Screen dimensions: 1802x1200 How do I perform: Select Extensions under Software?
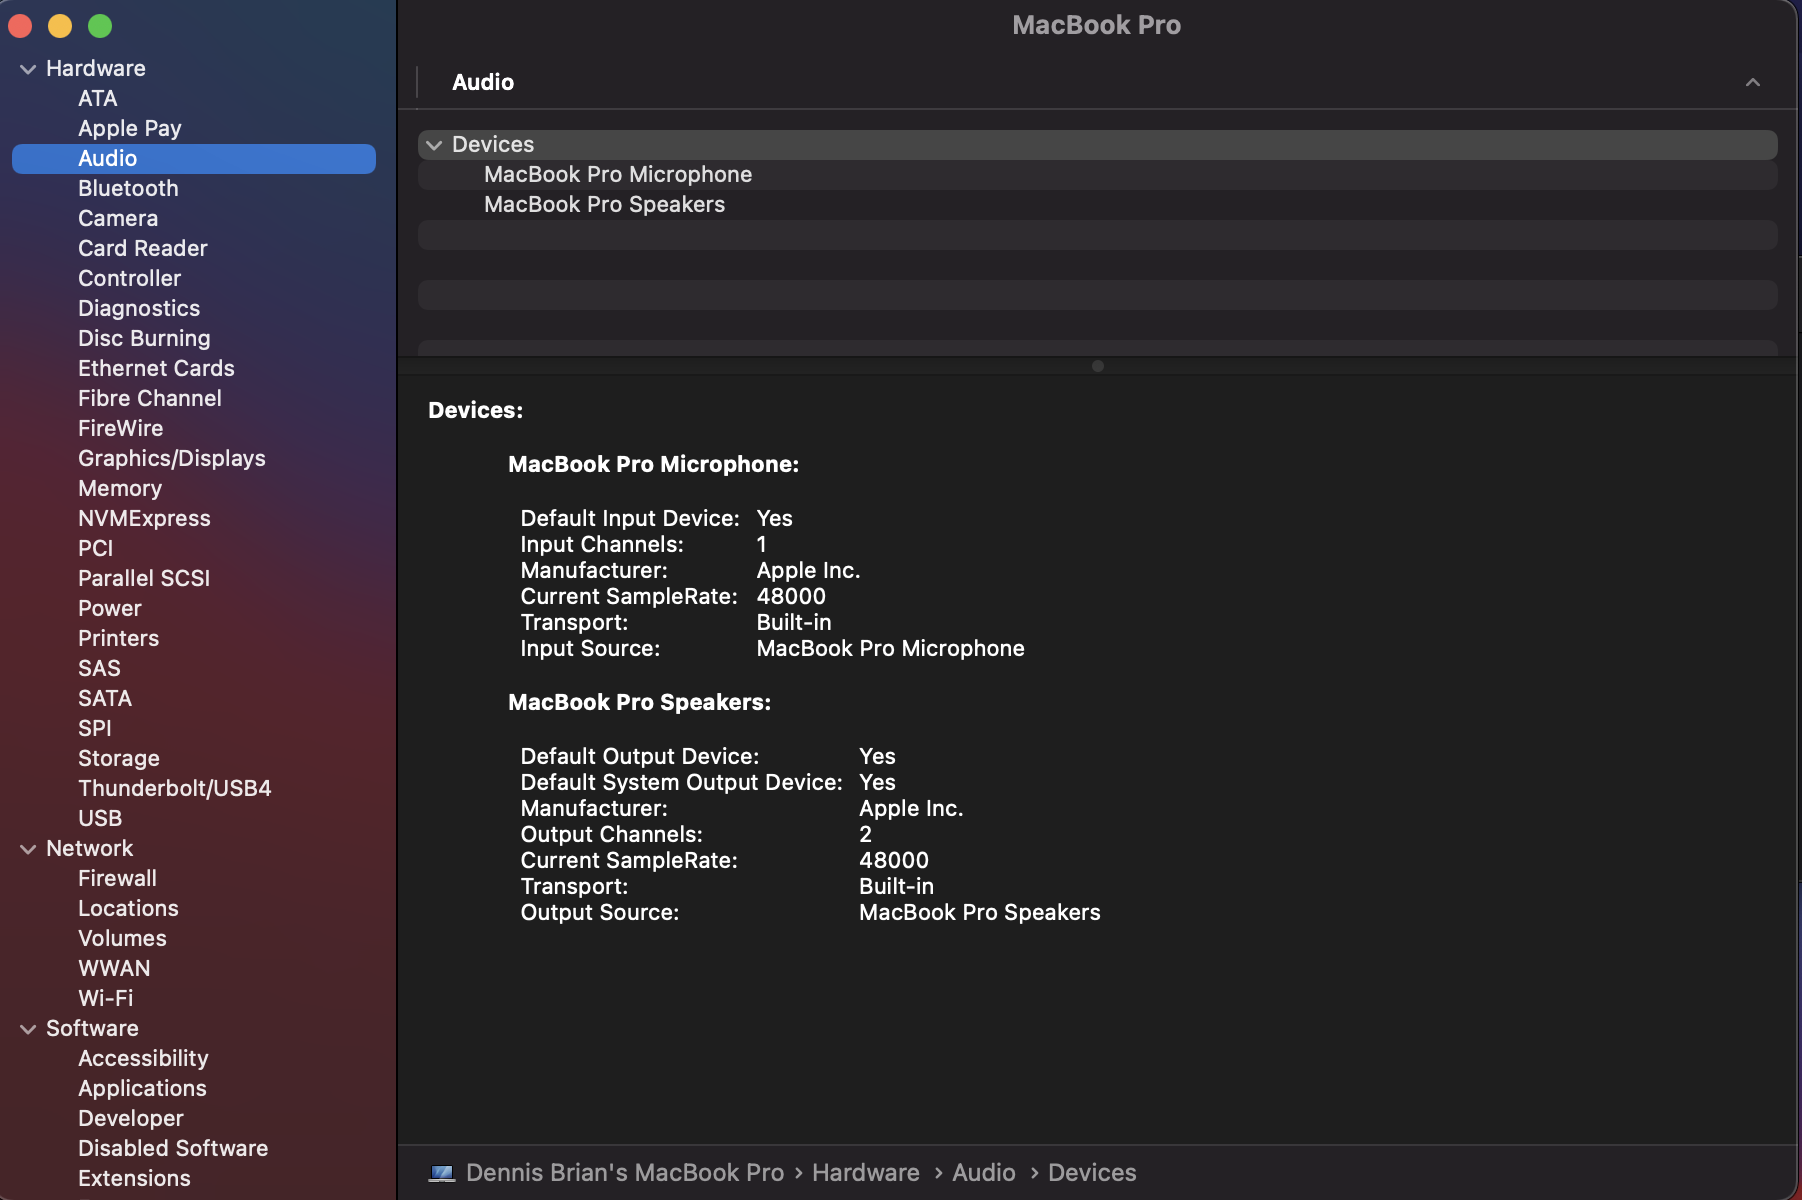(x=134, y=1178)
